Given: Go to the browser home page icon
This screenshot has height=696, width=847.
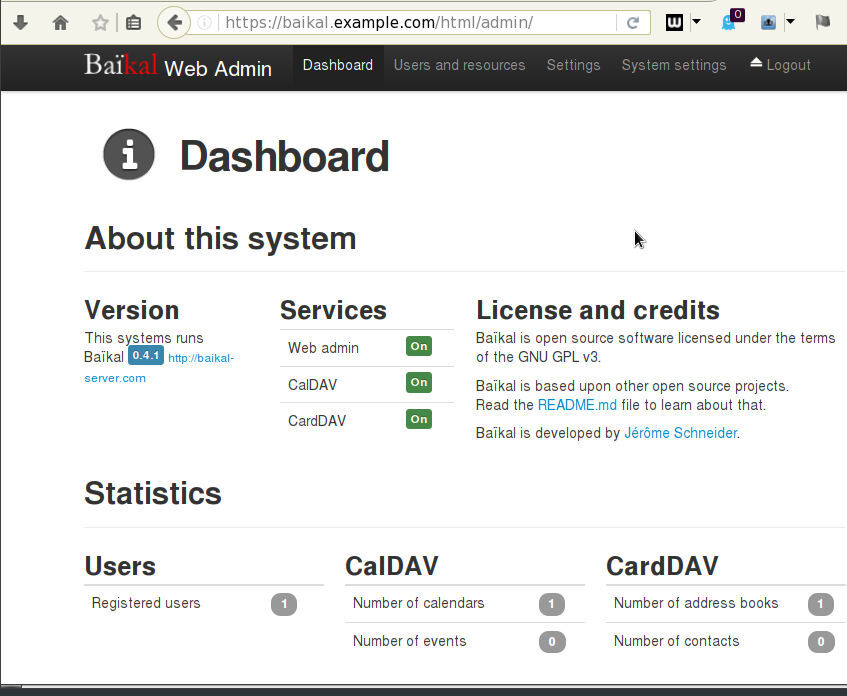Looking at the screenshot, I should click(61, 22).
